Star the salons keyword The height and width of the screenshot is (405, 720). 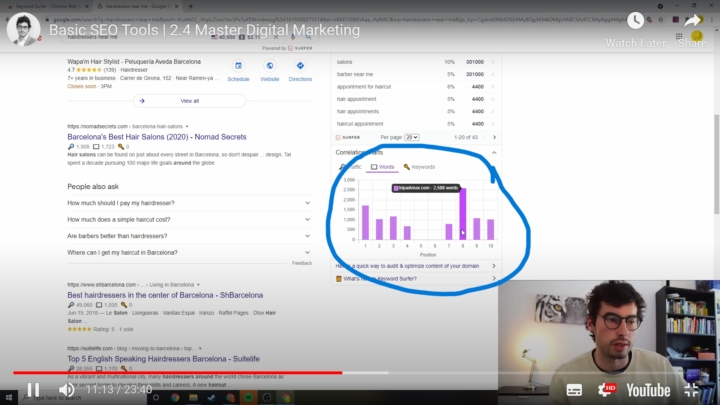pos(493,62)
